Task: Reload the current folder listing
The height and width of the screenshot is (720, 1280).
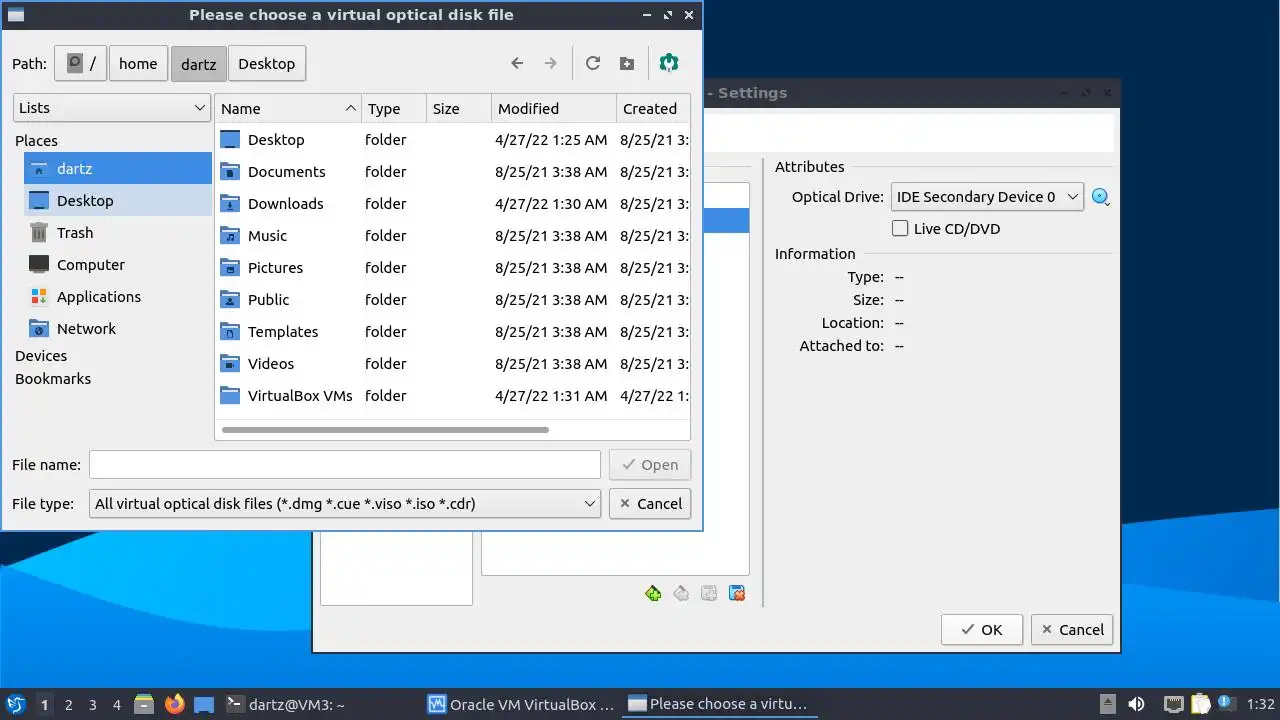Action: (x=593, y=63)
